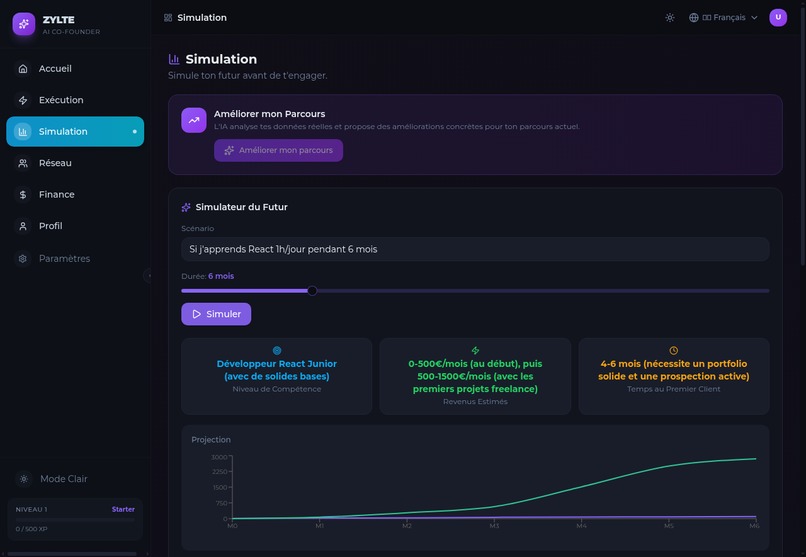This screenshot has width=806, height=557.
Task: Collapse the sidebar with the chevron handle
Action: coord(149,276)
